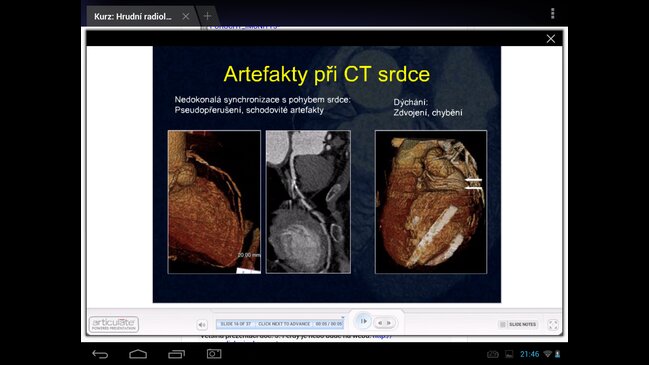The width and height of the screenshot is (649, 365).
Task: Go to the previous slide arrow
Action: click(x=380, y=323)
